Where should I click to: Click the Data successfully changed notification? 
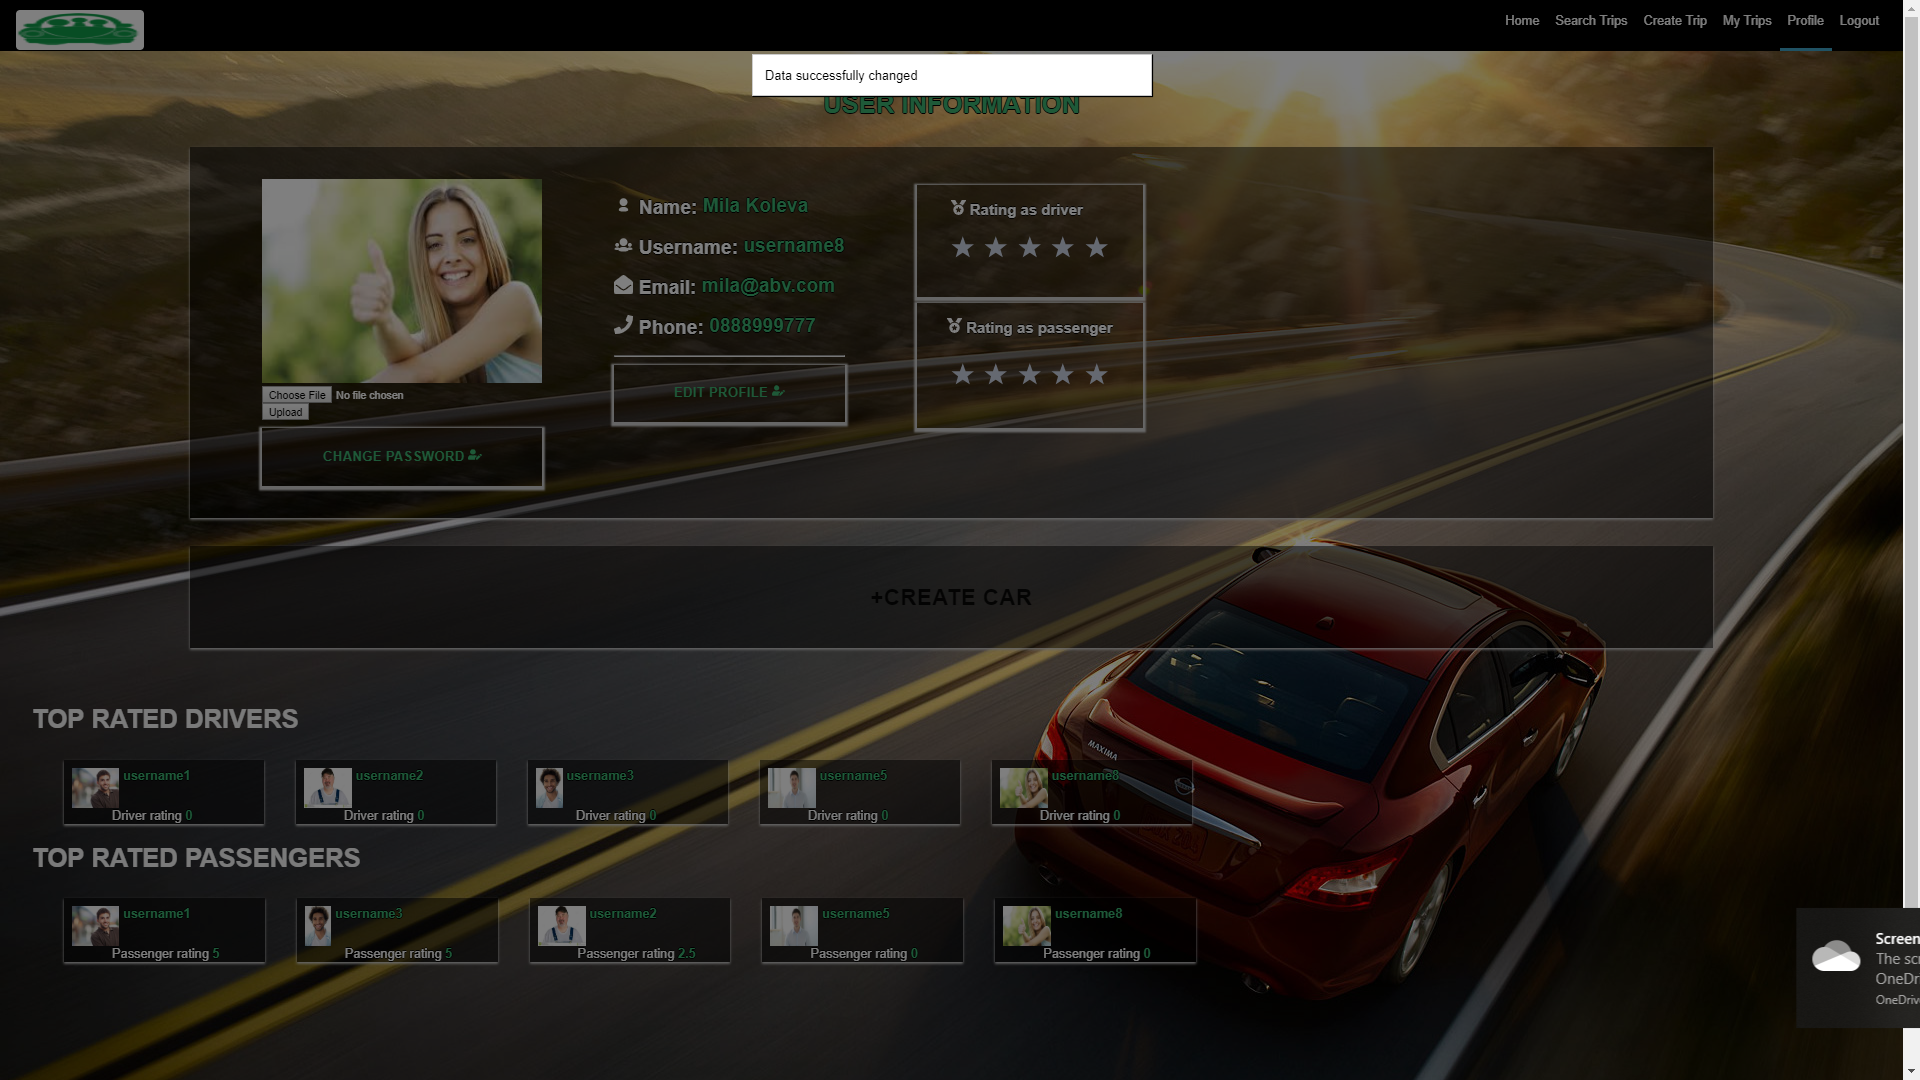(x=952, y=75)
